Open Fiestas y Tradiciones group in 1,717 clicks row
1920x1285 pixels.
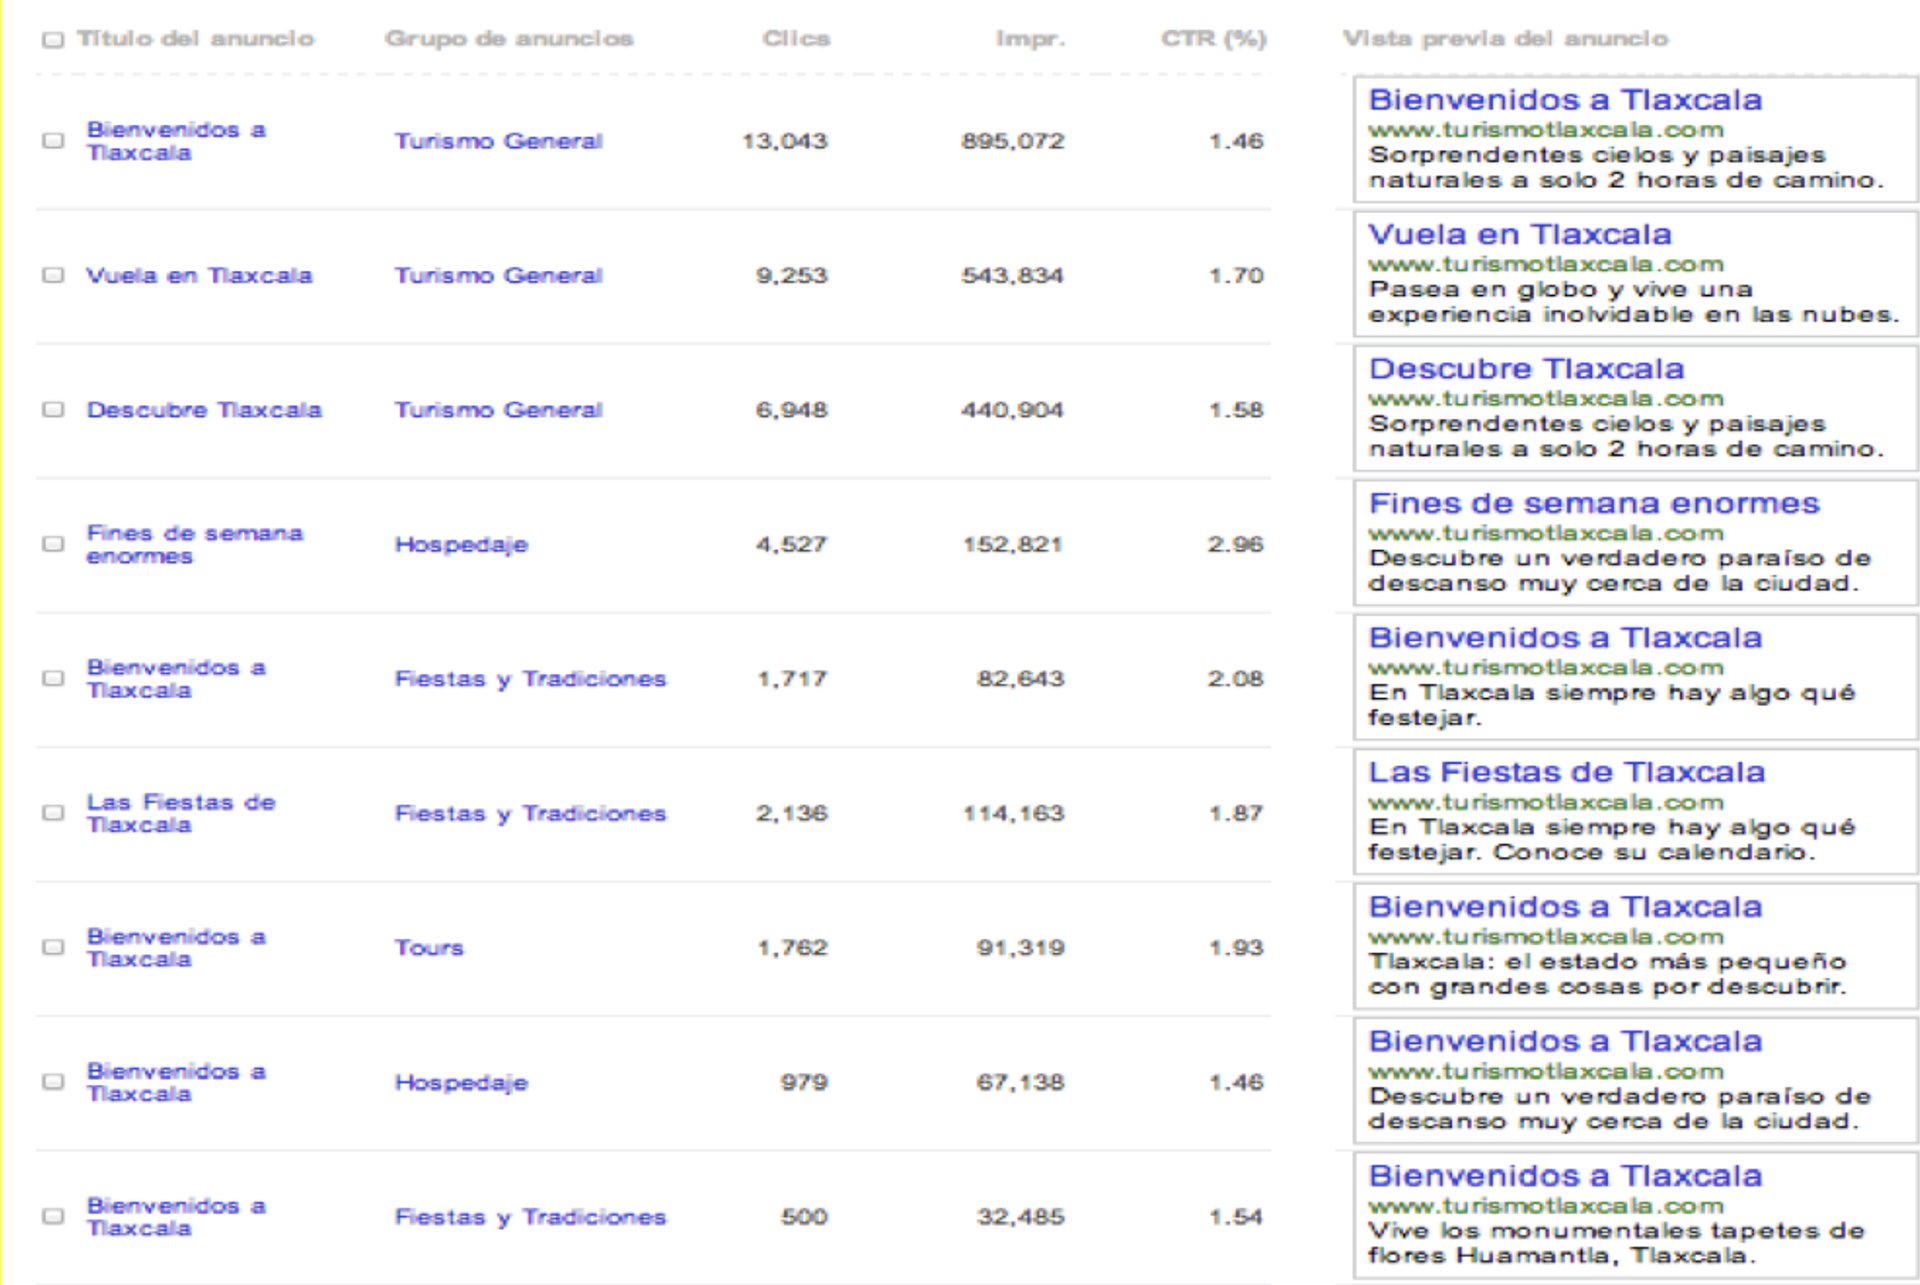530,679
